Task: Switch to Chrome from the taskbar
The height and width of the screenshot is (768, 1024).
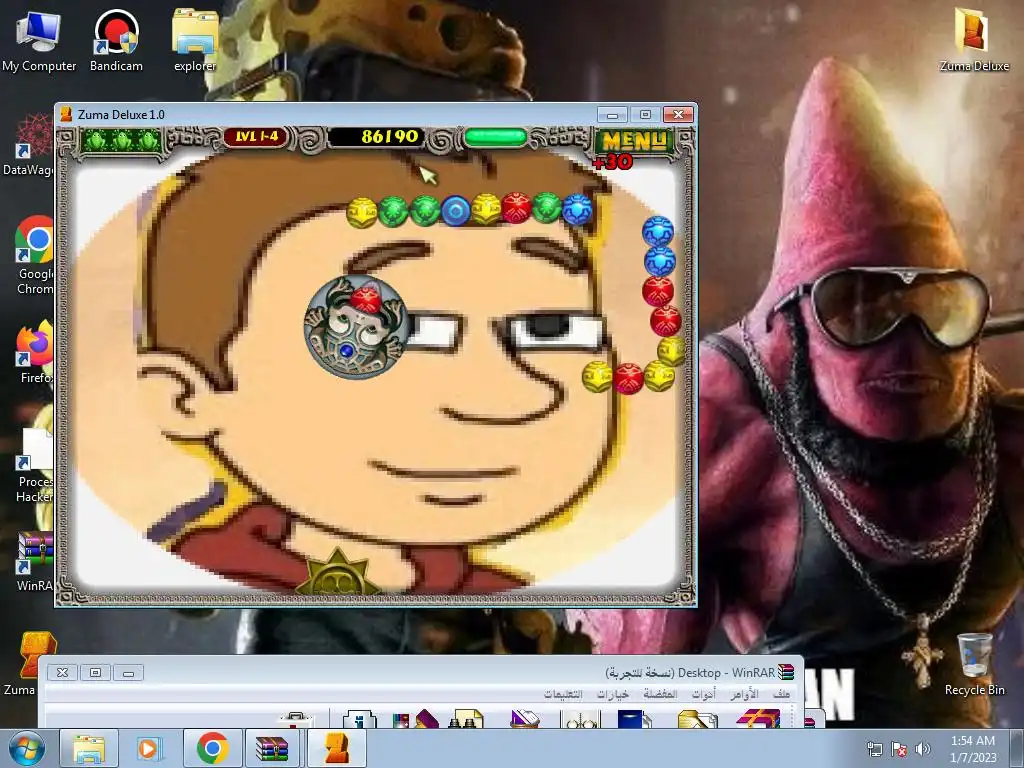Action: [212, 748]
